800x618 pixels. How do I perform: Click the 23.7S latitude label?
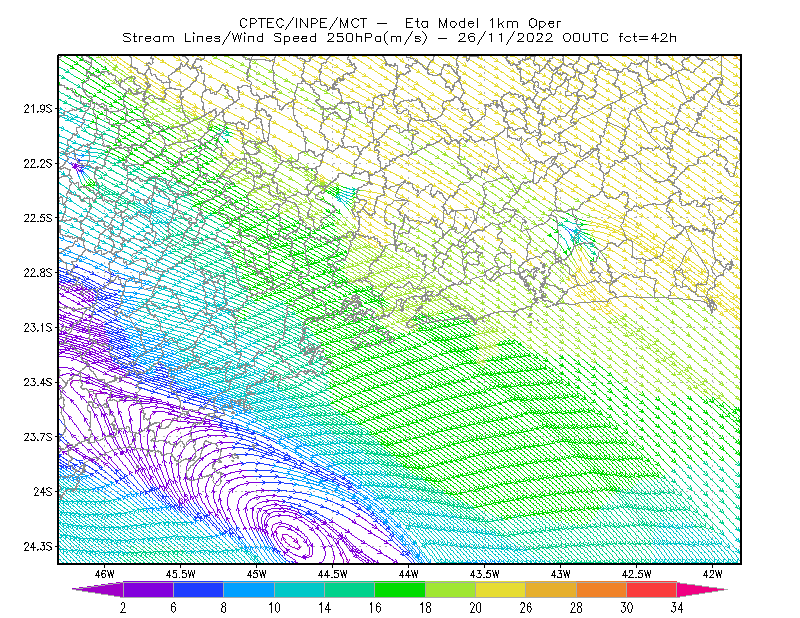coord(37,437)
